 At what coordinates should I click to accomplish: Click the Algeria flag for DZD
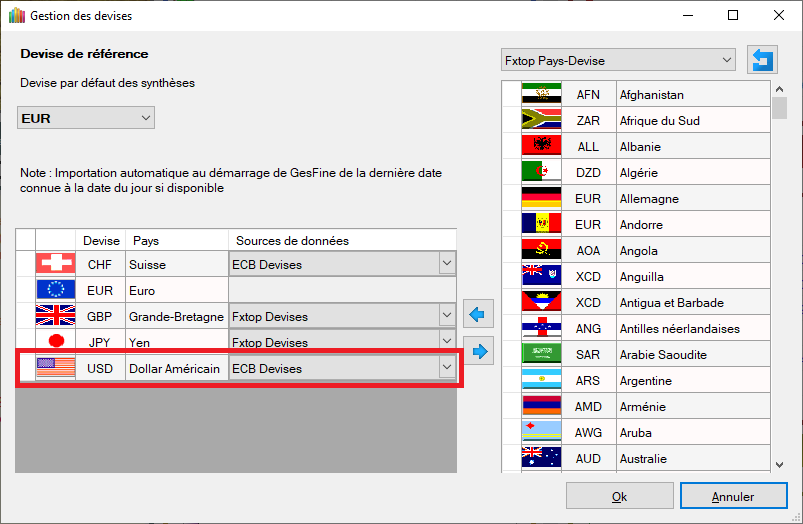pyautogui.click(x=541, y=172)
